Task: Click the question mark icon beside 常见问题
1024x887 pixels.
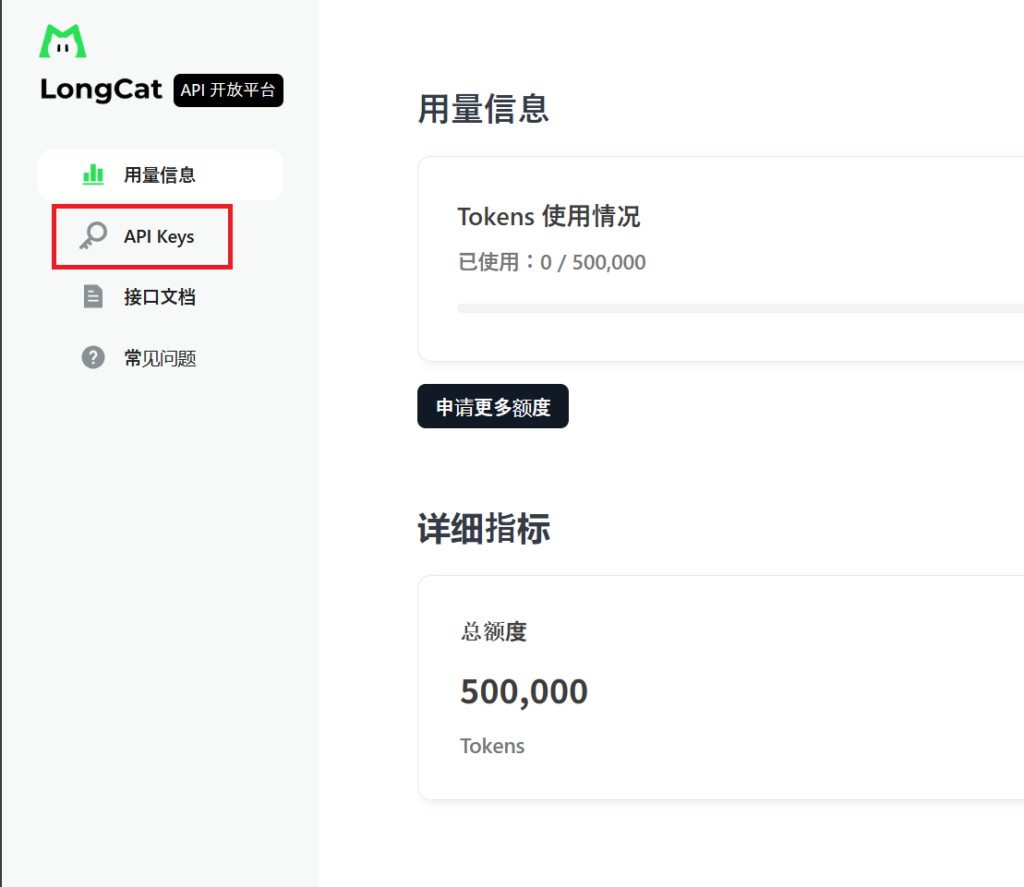Action: tap(92, 357)
